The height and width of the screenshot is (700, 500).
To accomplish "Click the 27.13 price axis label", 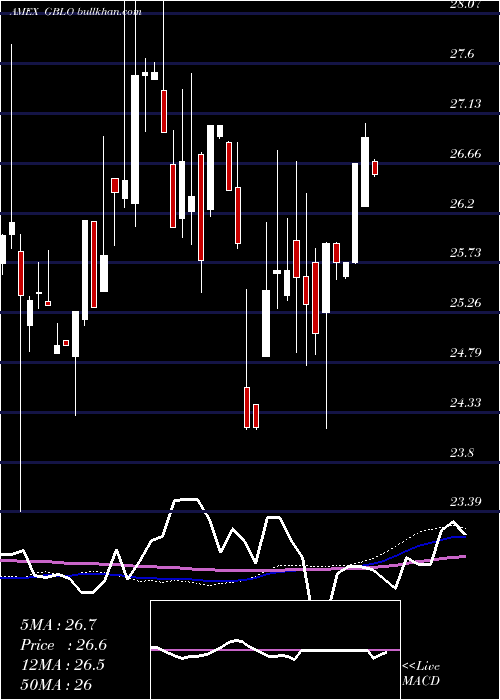I will (x=466, y=104).
